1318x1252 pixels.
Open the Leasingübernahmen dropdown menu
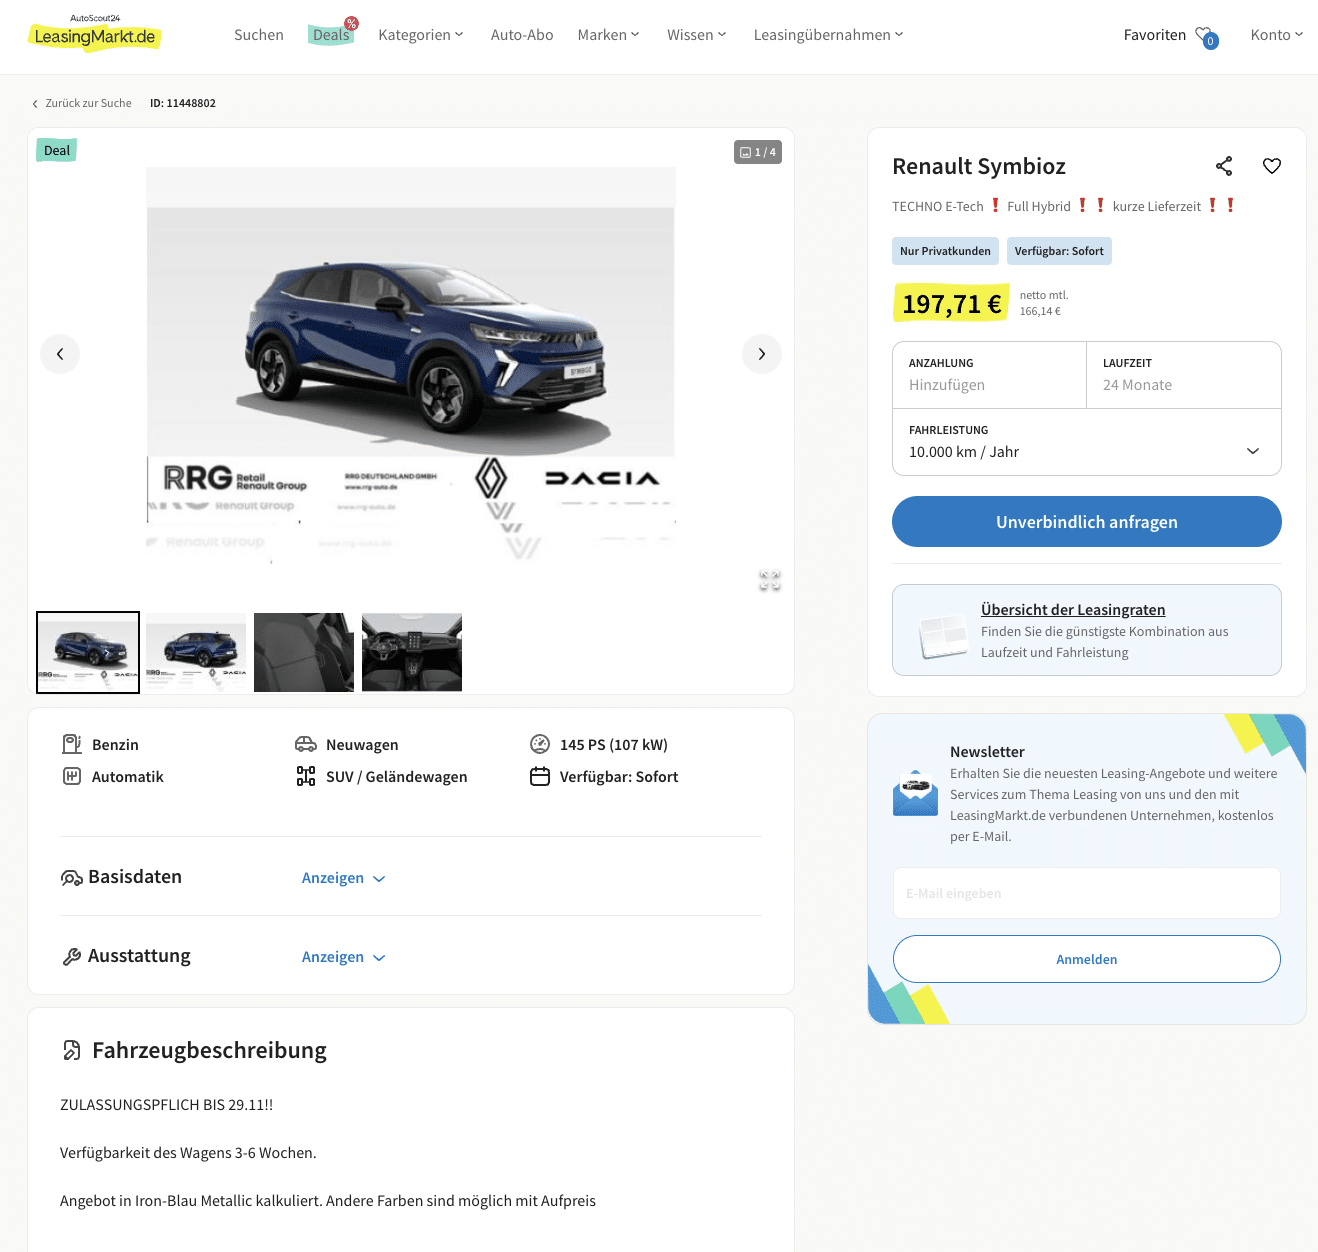click(x=828, y=35)
